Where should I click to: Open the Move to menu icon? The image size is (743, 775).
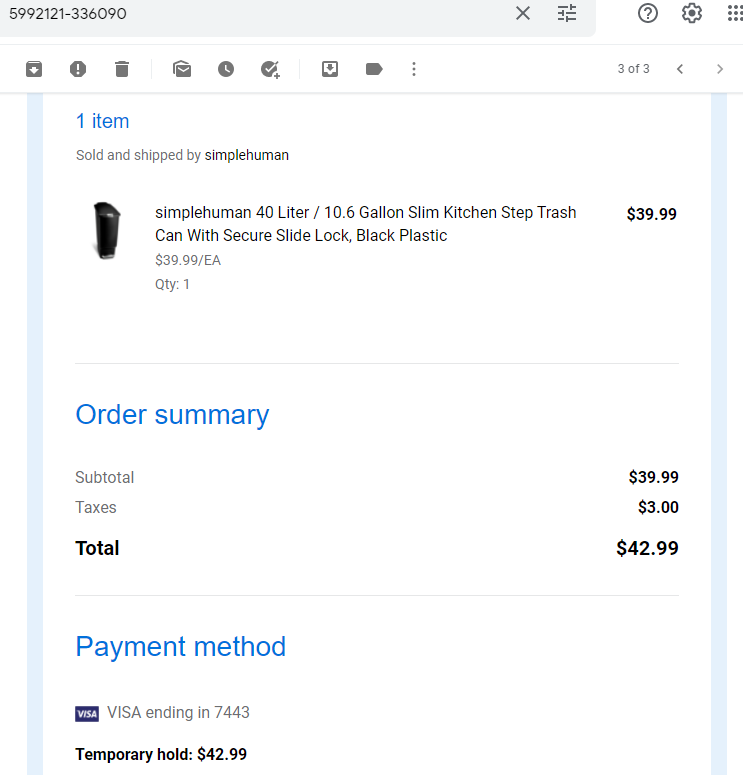coord(330,69)
